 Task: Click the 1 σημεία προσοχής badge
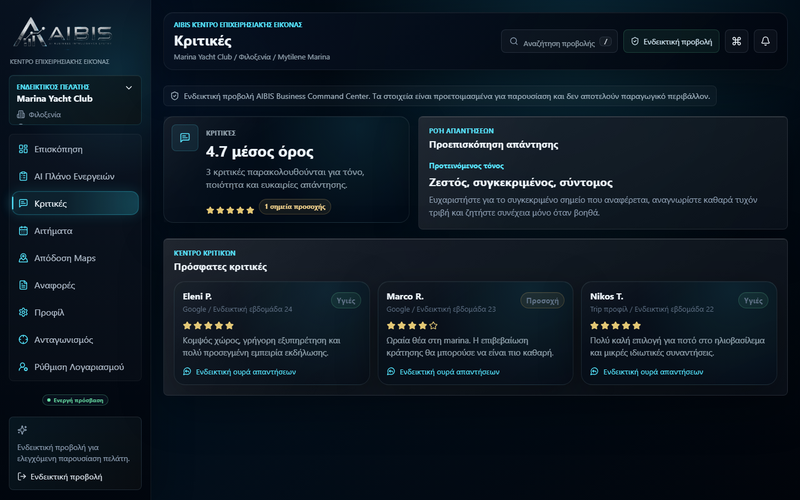click(295, 207)
